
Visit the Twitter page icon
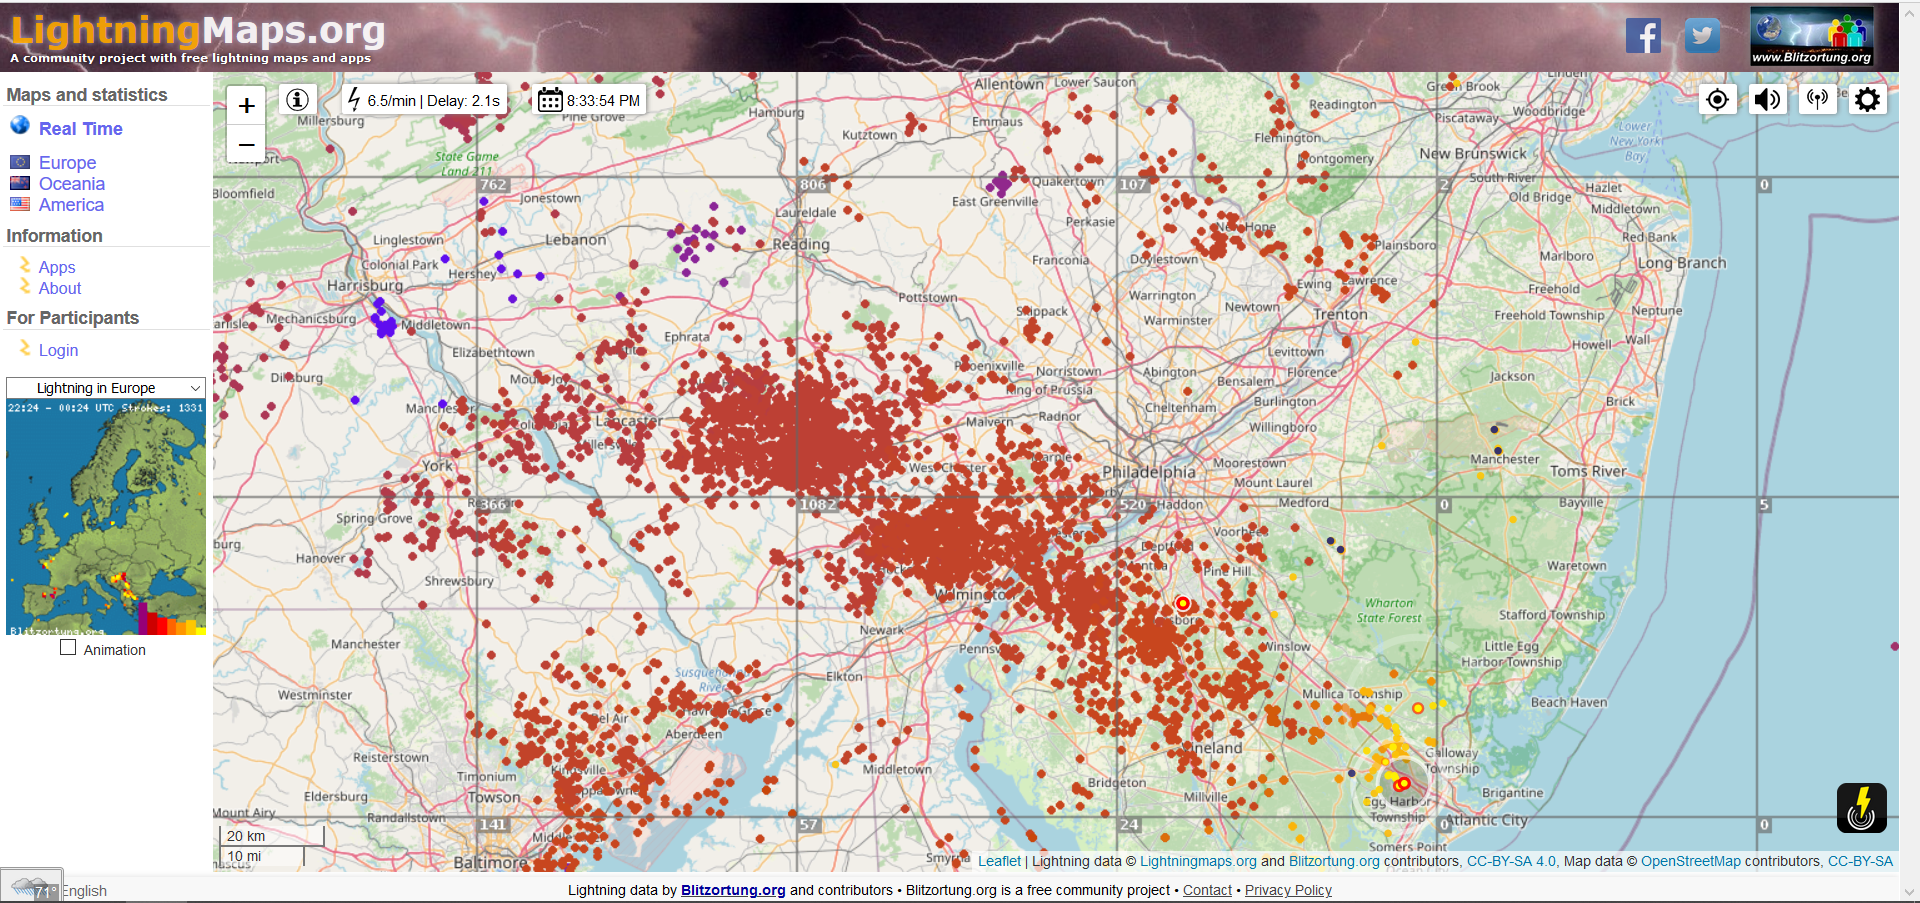tap(1702, 36)
